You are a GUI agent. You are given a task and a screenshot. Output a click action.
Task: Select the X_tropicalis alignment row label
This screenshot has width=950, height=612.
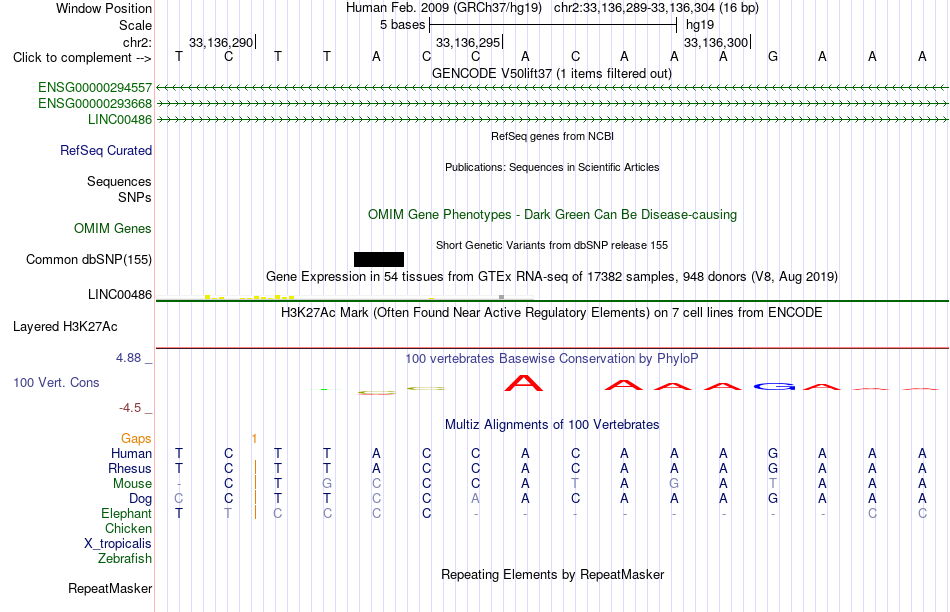coord(118,544)
